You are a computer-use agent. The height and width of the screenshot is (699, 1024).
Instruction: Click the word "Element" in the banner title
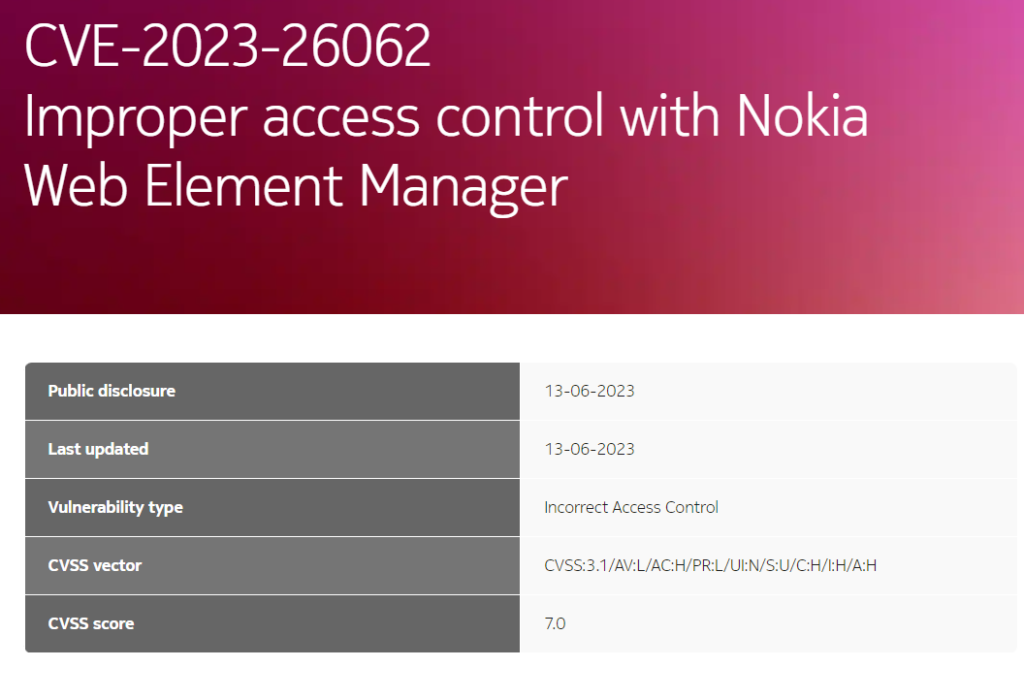252,186
